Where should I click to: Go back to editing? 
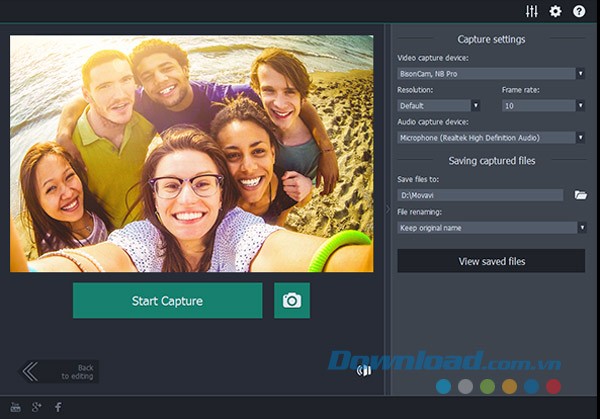[60, 372]
